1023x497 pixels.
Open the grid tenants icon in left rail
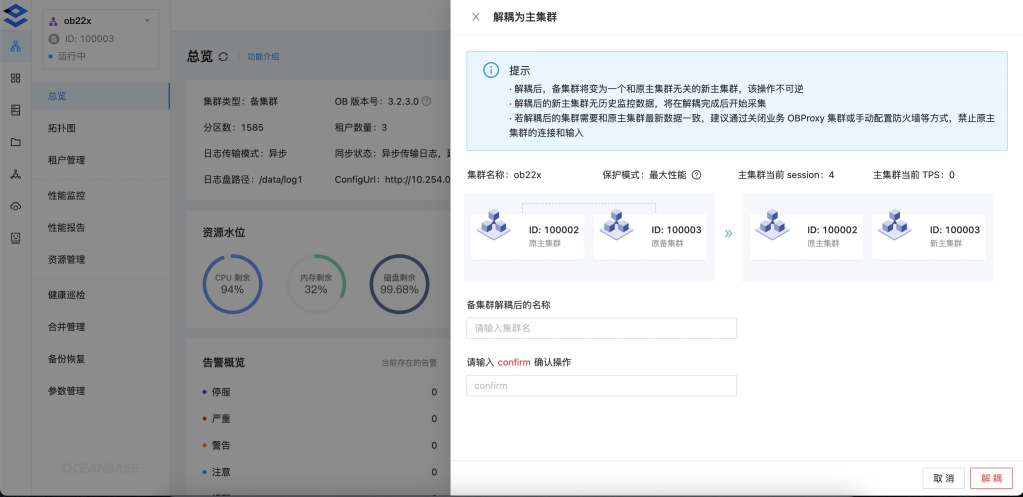coord(16,78)
